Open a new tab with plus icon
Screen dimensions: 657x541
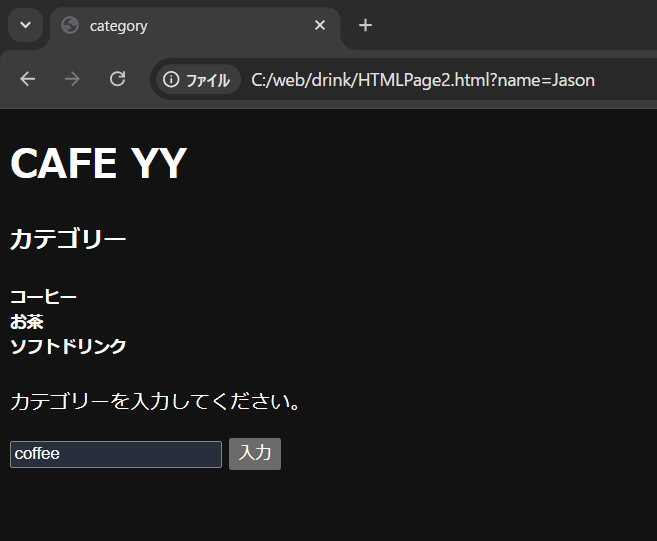[365, 26]
